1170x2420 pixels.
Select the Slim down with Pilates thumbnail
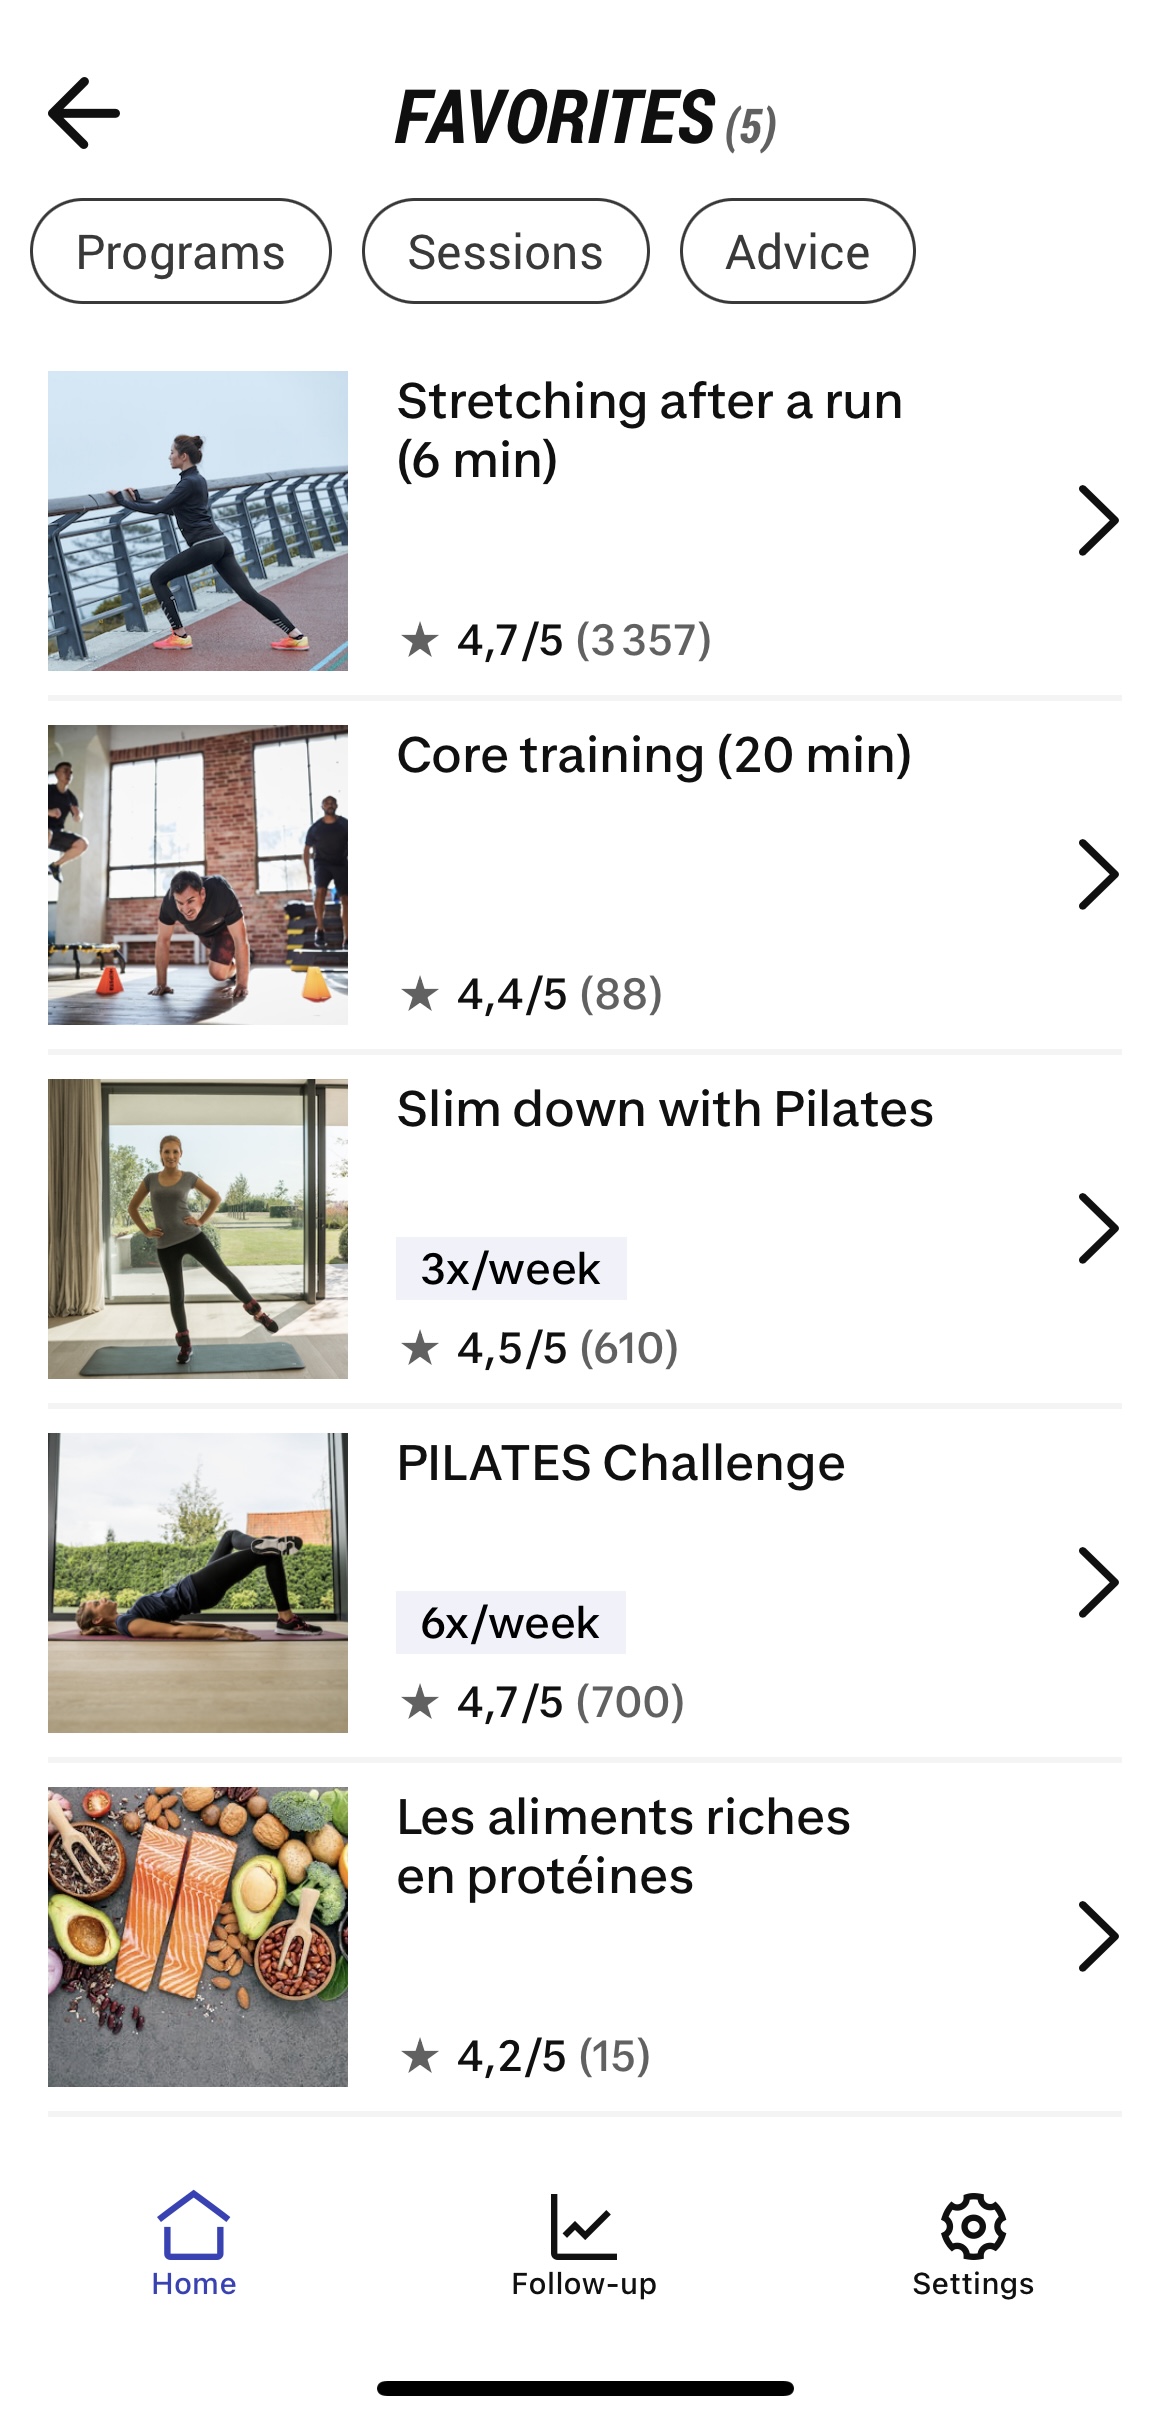tap(198, 1228)
